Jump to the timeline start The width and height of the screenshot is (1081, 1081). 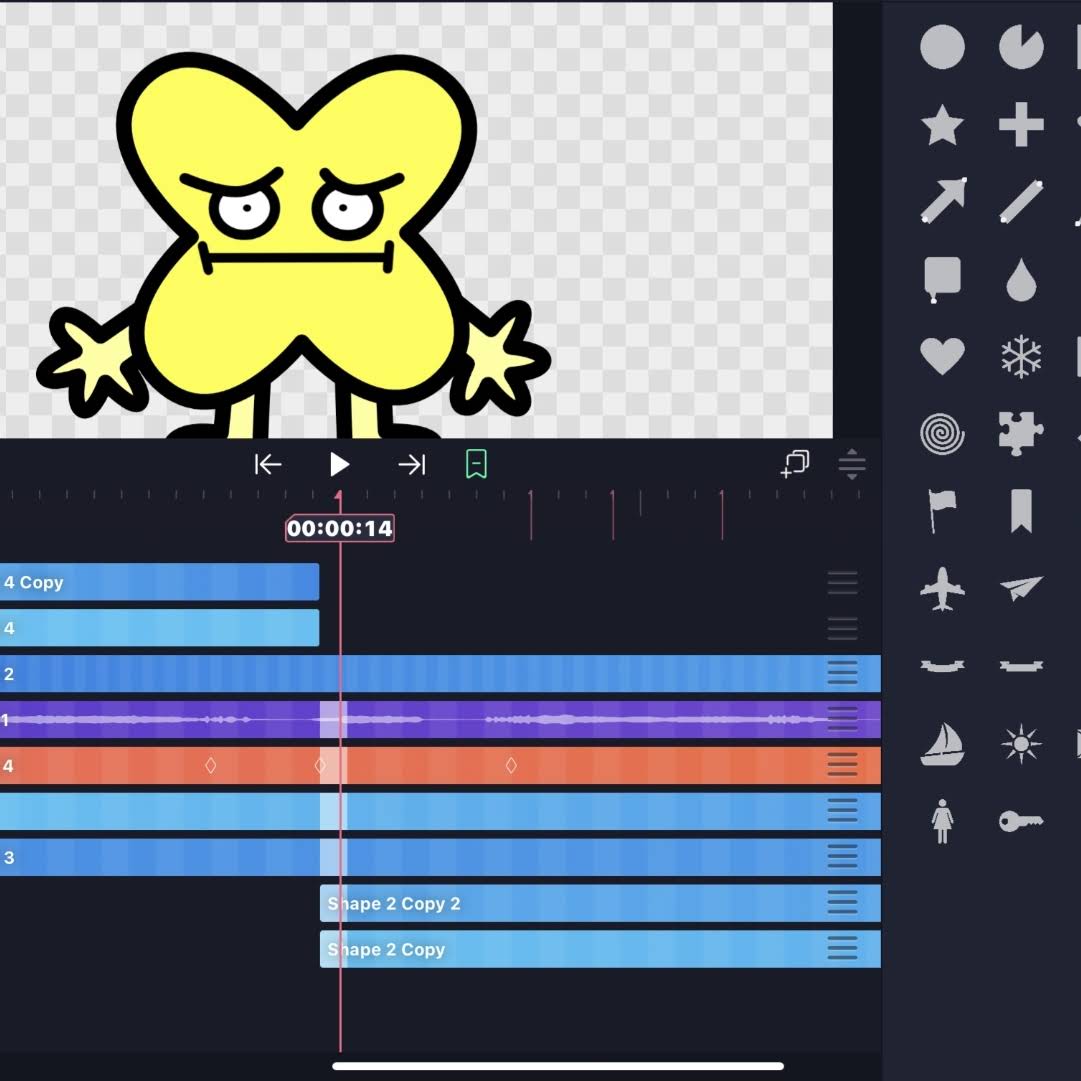(268, 465)
